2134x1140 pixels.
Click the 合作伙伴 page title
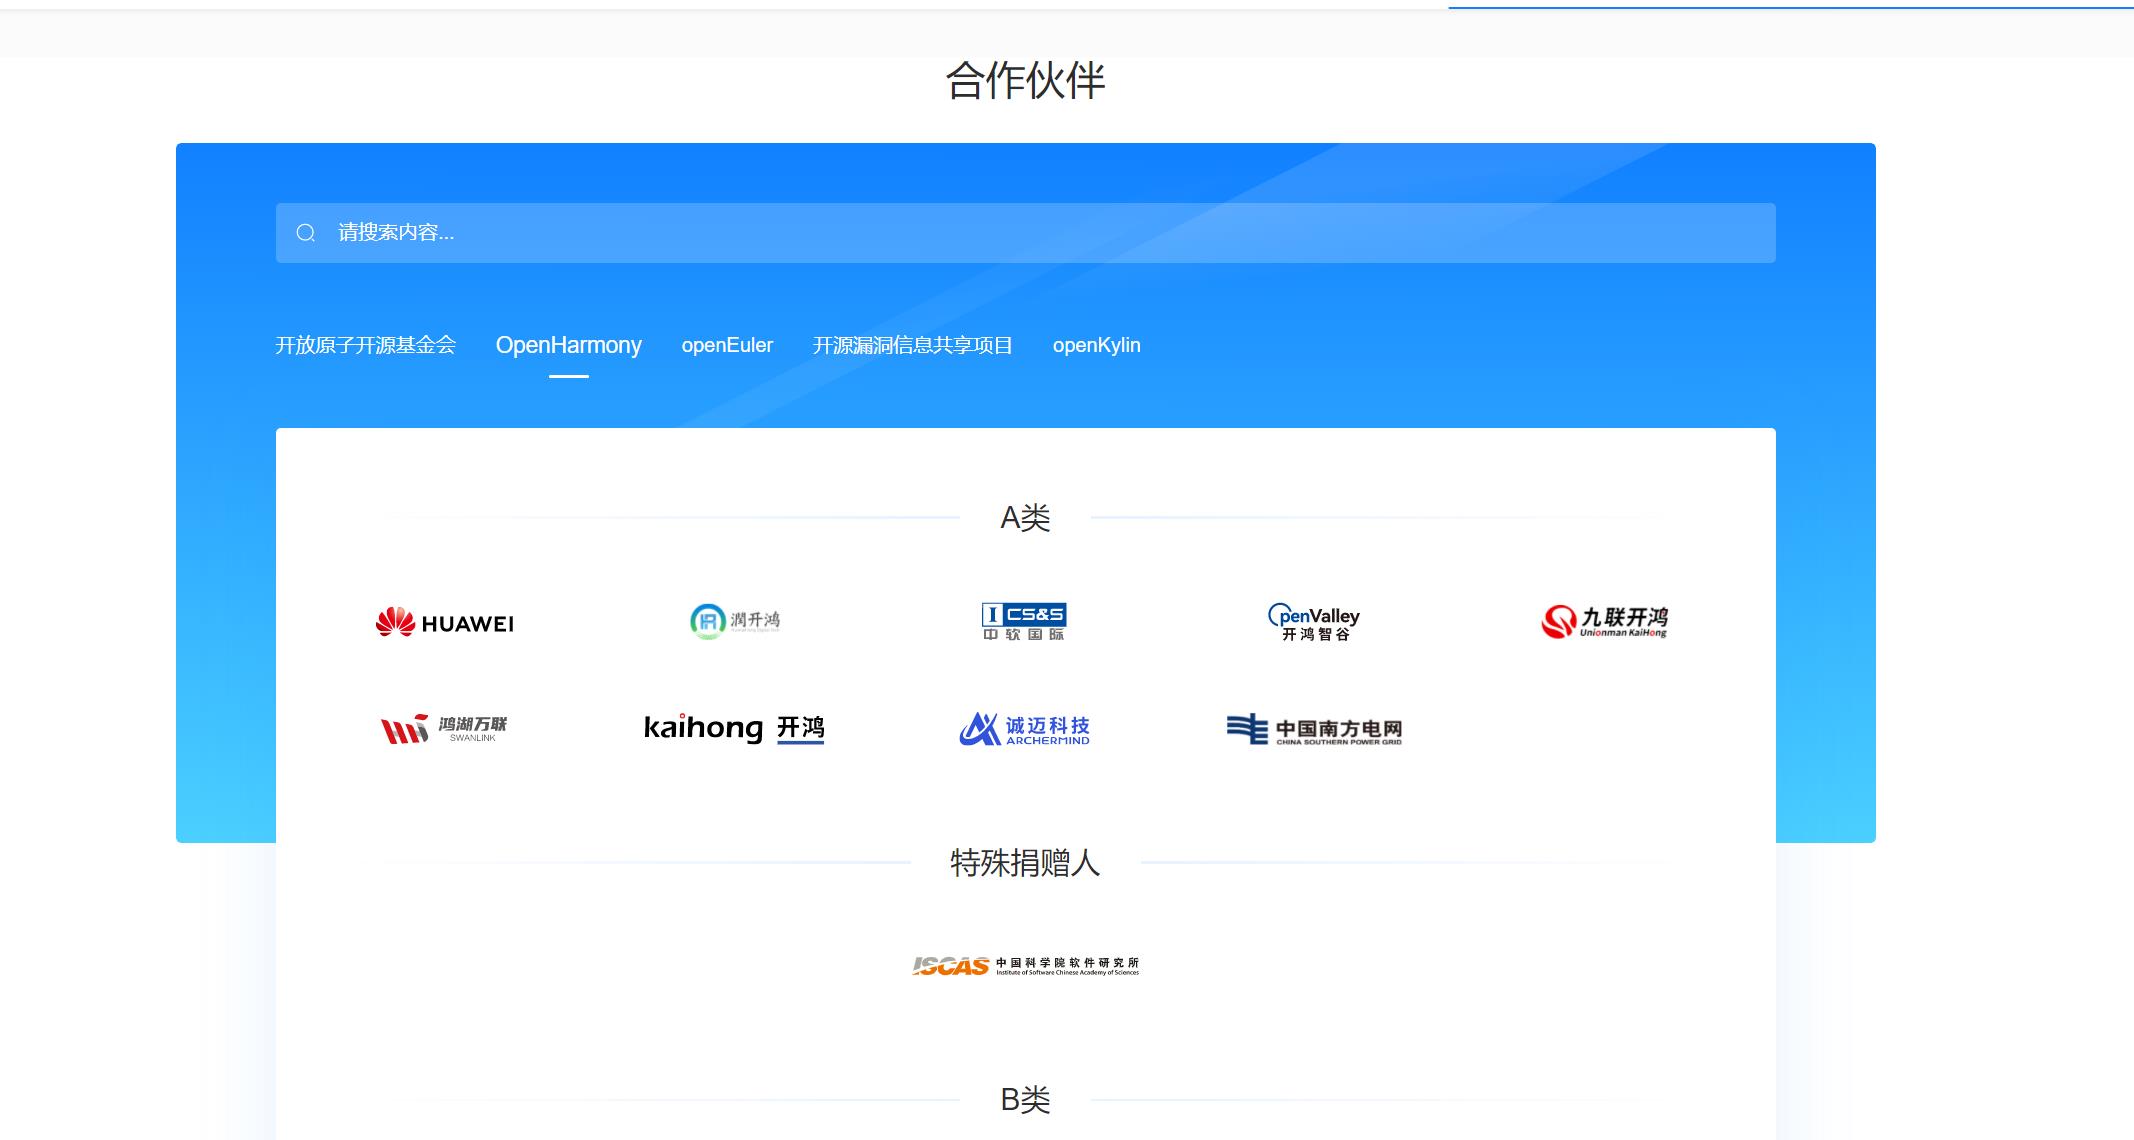[x=1025, y=81]
